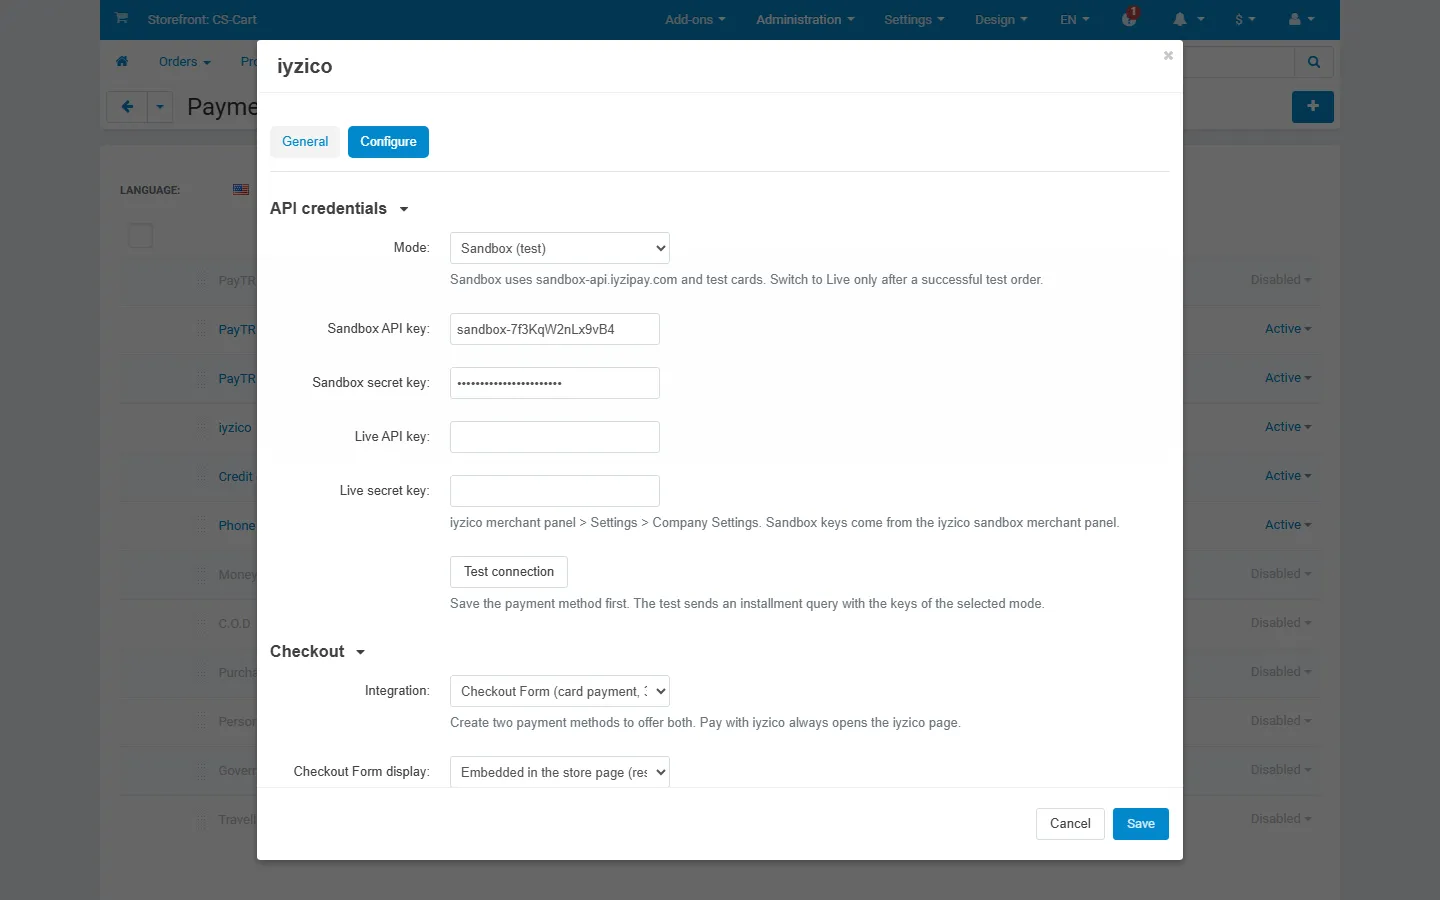Click the Sandbox API key field
1440x900 pixels.
[555, 329]
